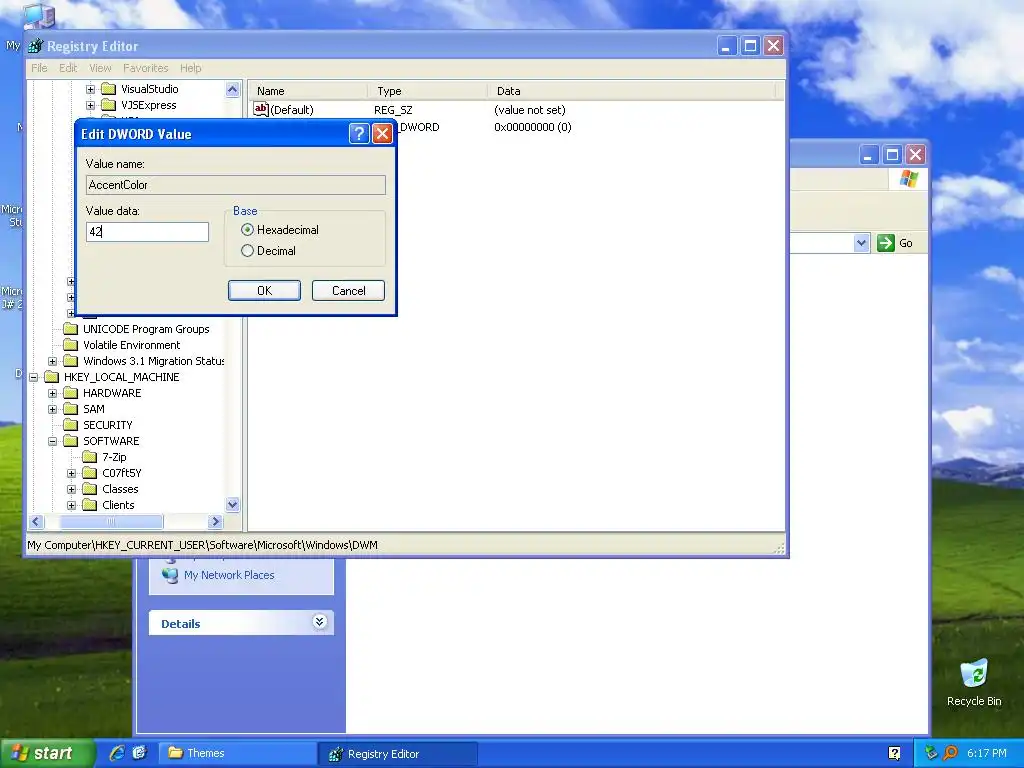Collapse the HKEY_LOCAL_MACHINE hive

33,377
